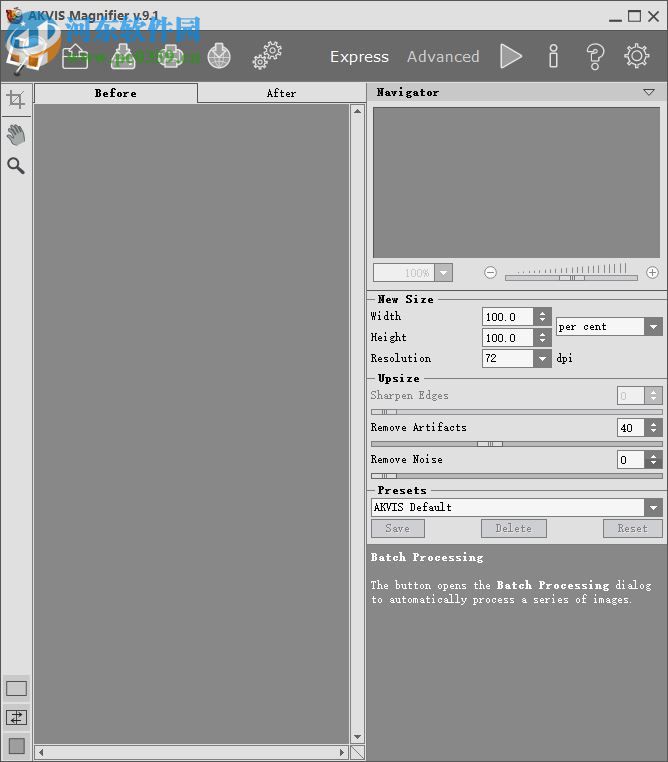Screen dimensions: 668x762
Task: Open the AKVIS Default presets dropdown
Action: coord(653,507)
